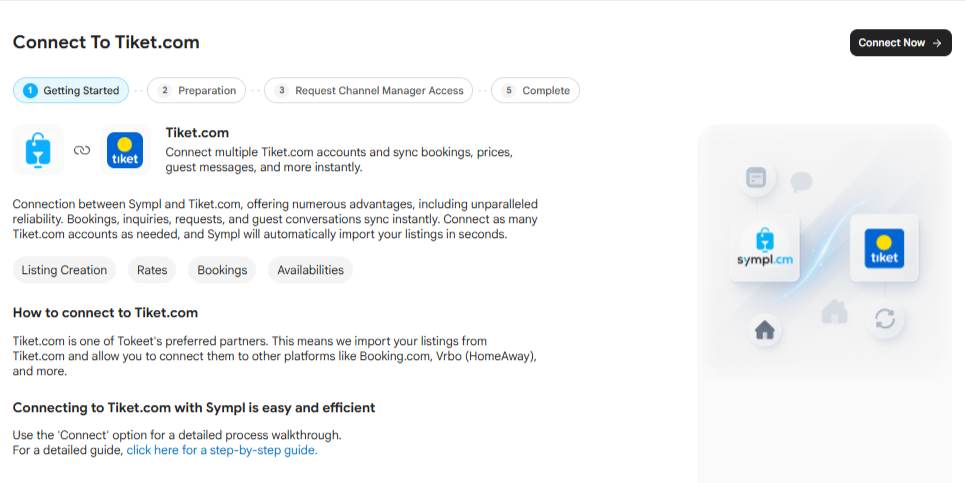The image size is (966, 483).
Task: Click the bold 'Tiket.com' heading beside logos
Action: pyautogui.click(x=197, y=132)
